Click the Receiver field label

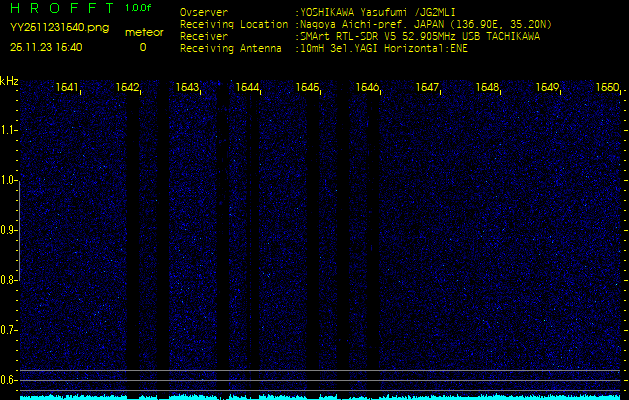(x=204, y=37)
